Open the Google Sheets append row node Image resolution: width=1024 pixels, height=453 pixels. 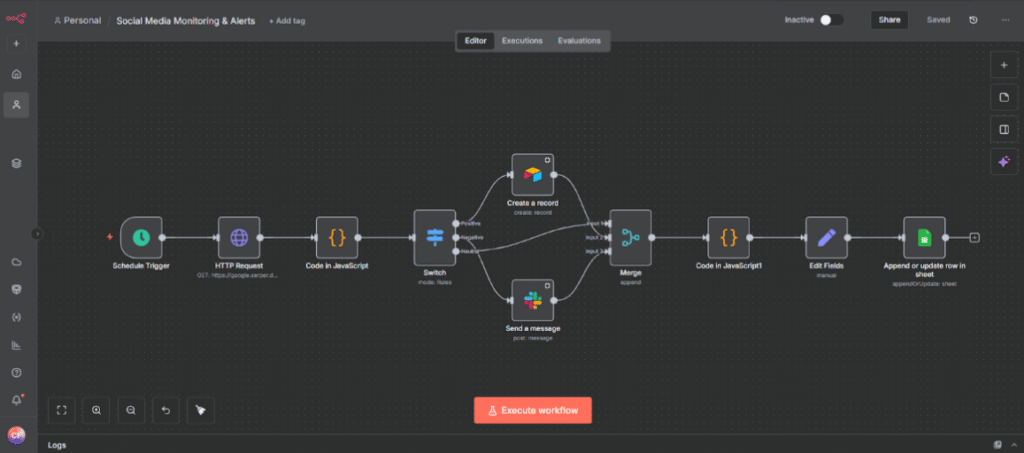click(924, 237)
